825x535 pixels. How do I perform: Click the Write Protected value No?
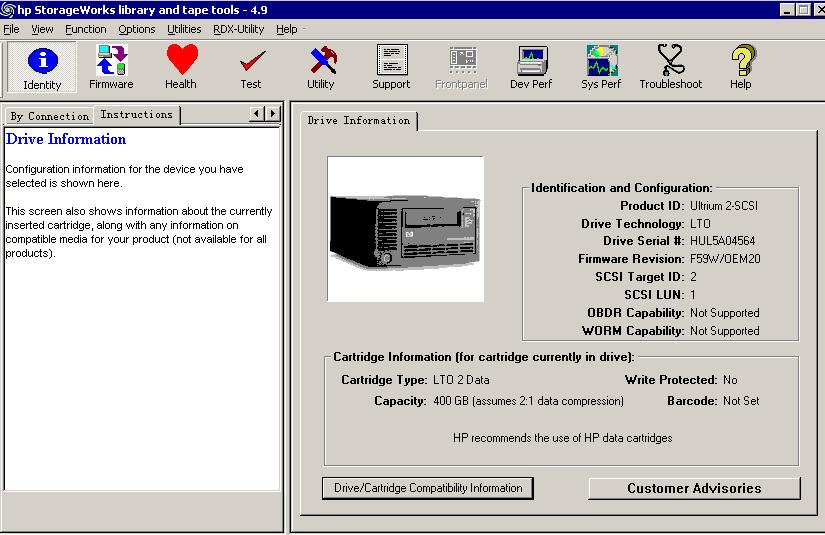730,380
